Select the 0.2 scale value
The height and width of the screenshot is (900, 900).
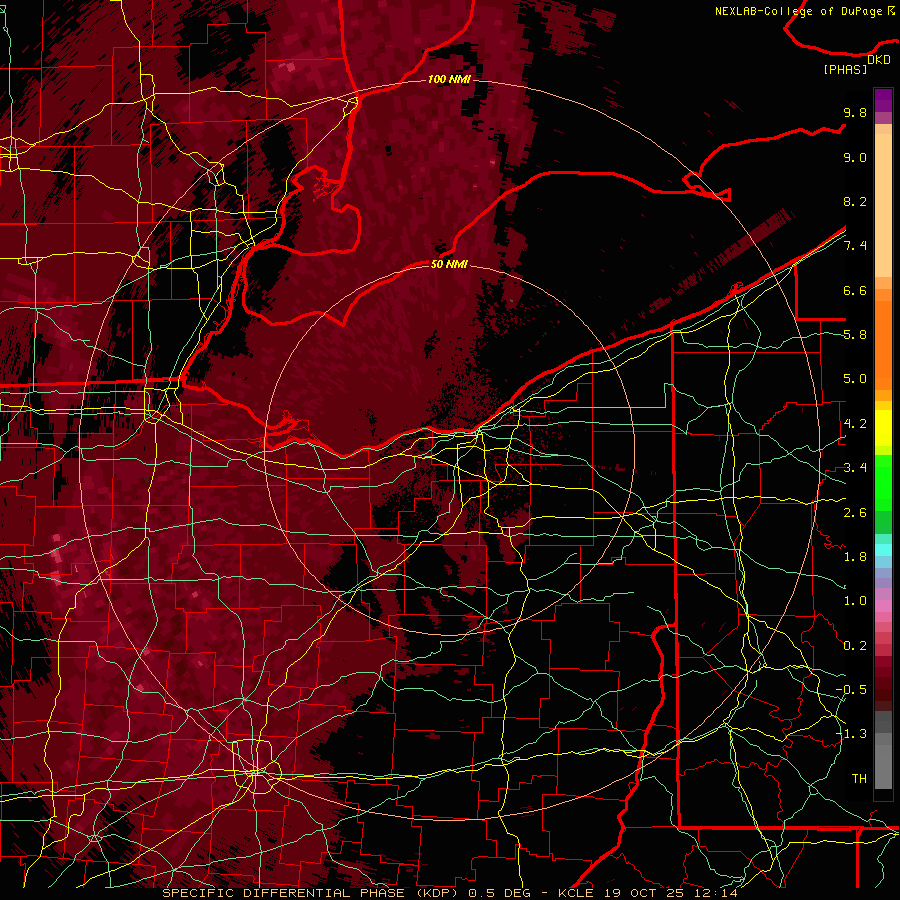[855, 645]
